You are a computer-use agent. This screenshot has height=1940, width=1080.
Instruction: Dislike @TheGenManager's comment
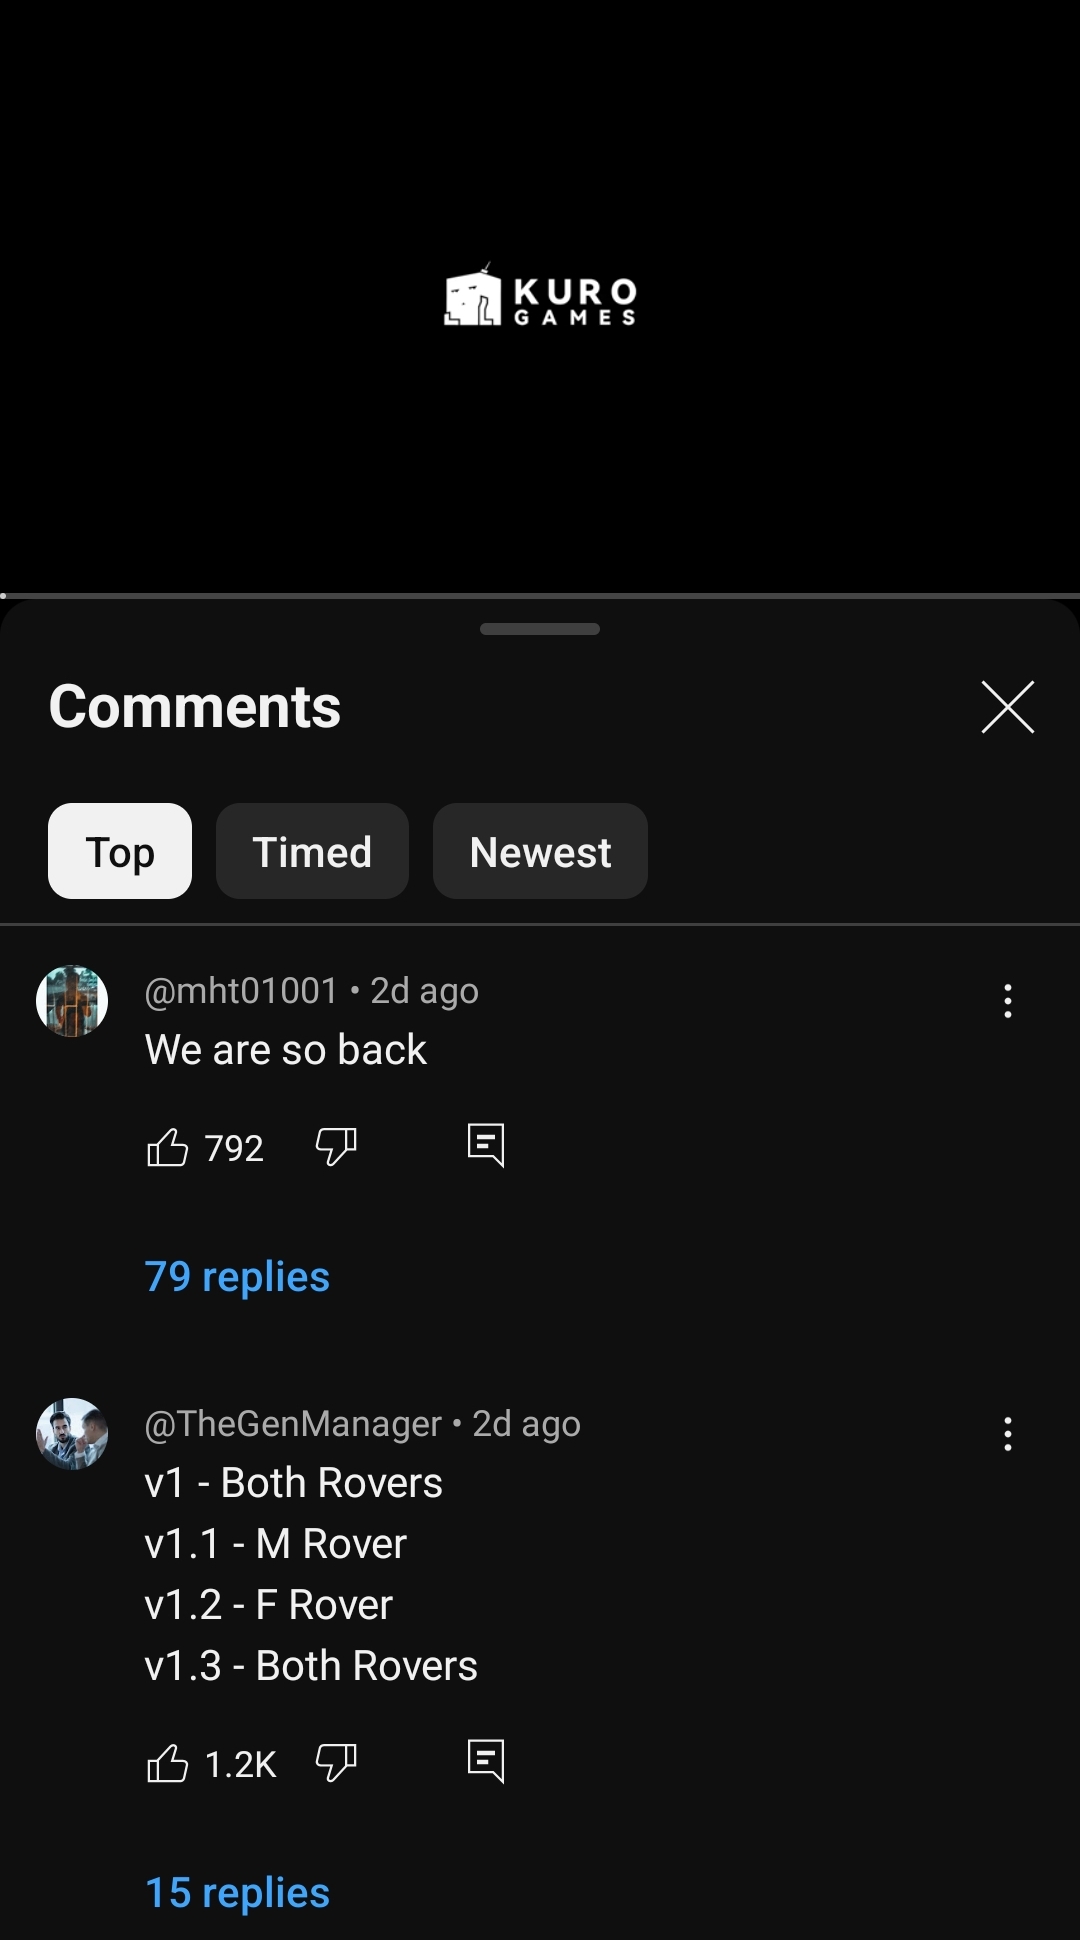click(336, 1763)
